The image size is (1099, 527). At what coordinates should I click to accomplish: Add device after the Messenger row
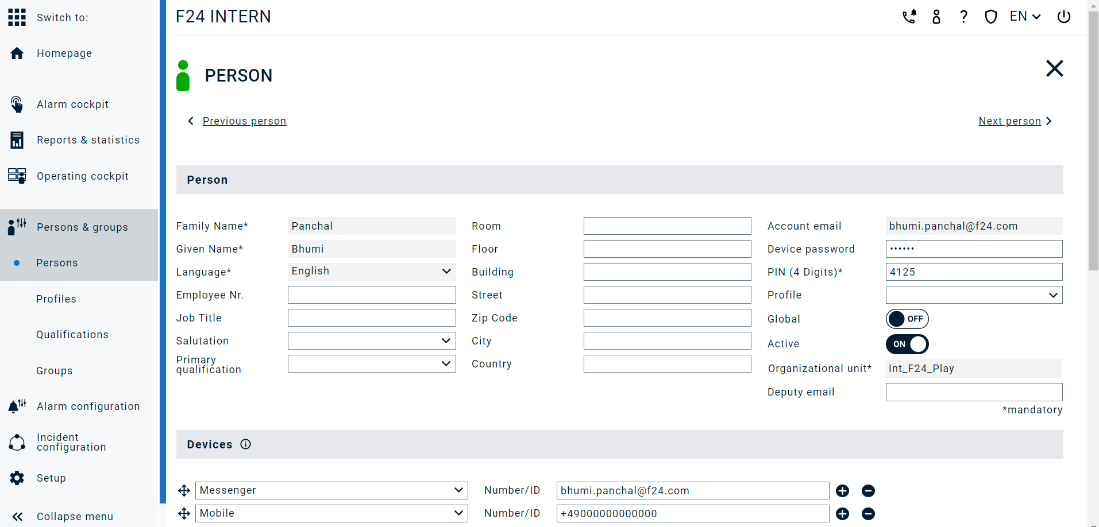click(842, 491)
